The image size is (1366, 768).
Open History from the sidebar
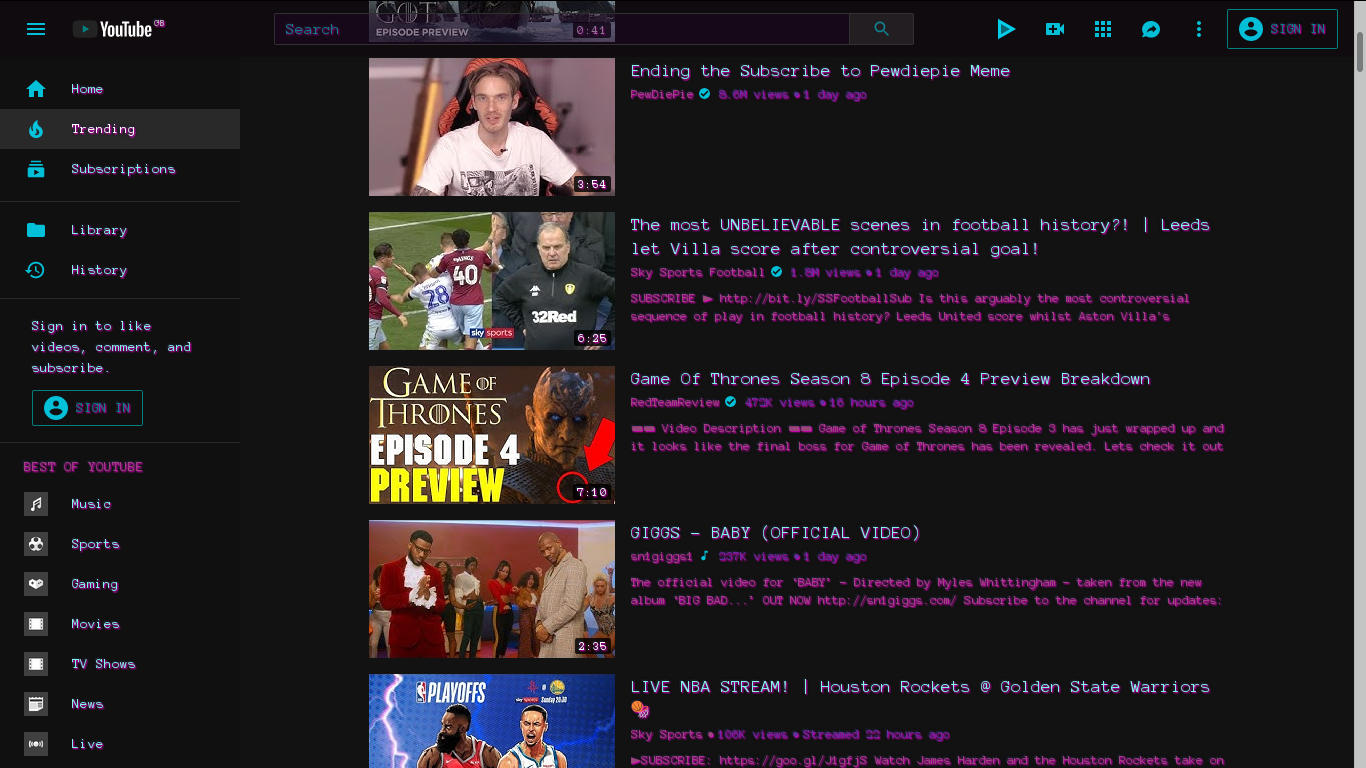(120, 270)
